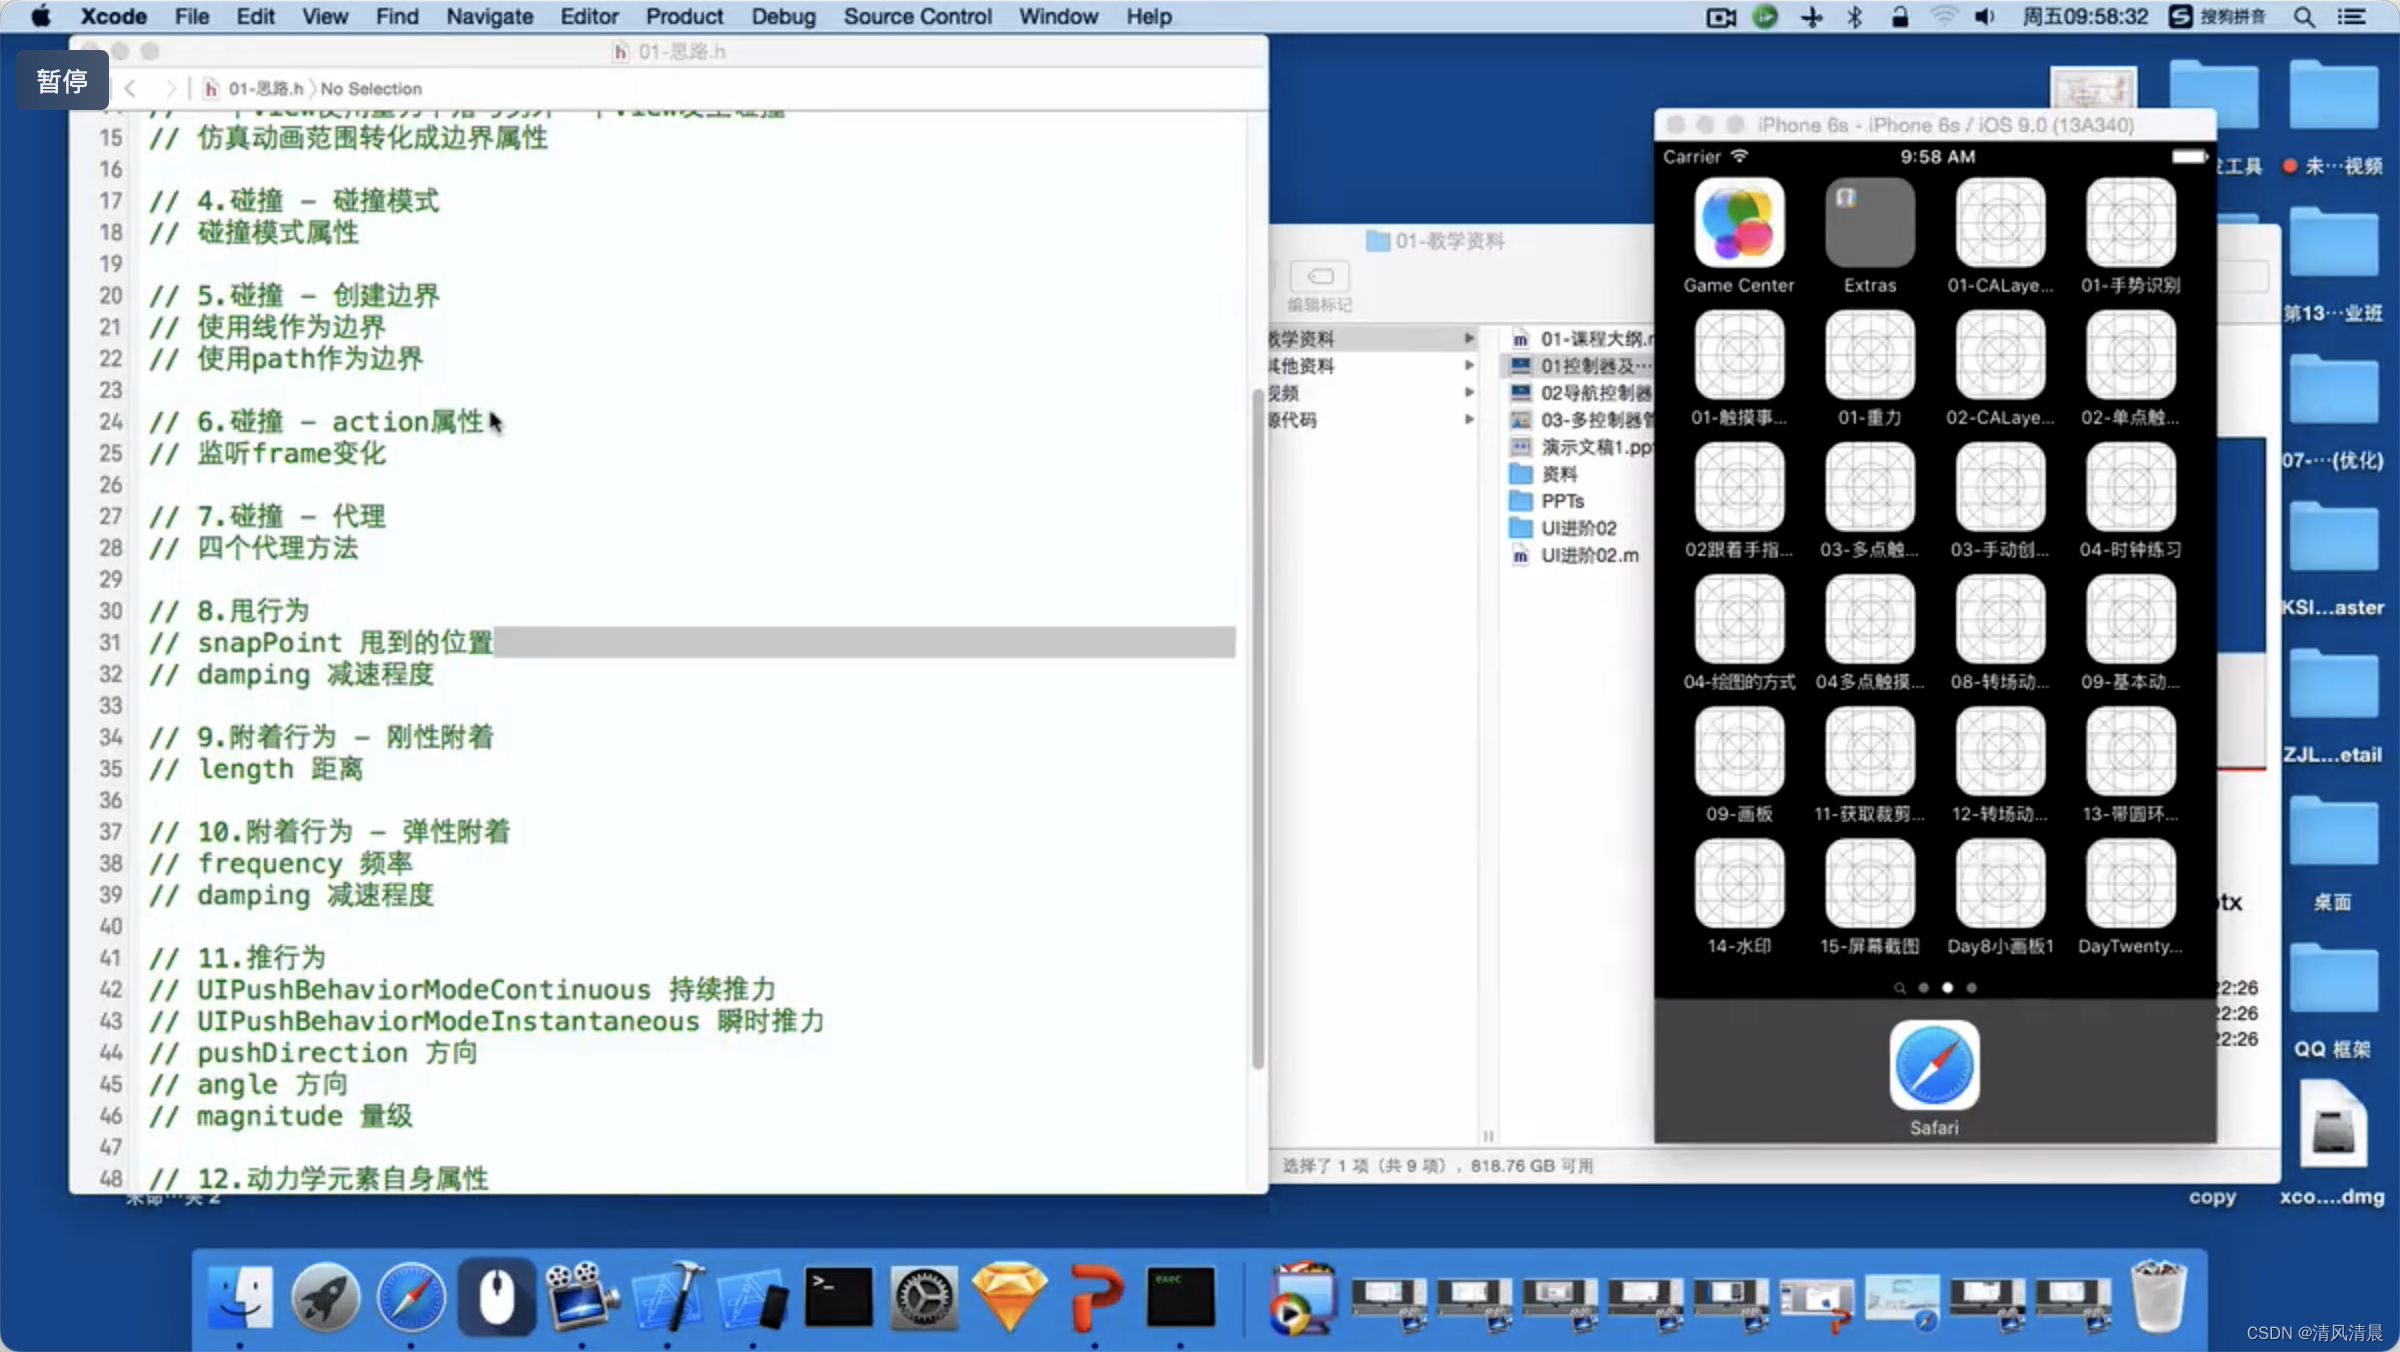This screenshot has width=2400, height=1352.
Task: Open the 14-水印 app icon
Action: click(x=1739, y=883)
